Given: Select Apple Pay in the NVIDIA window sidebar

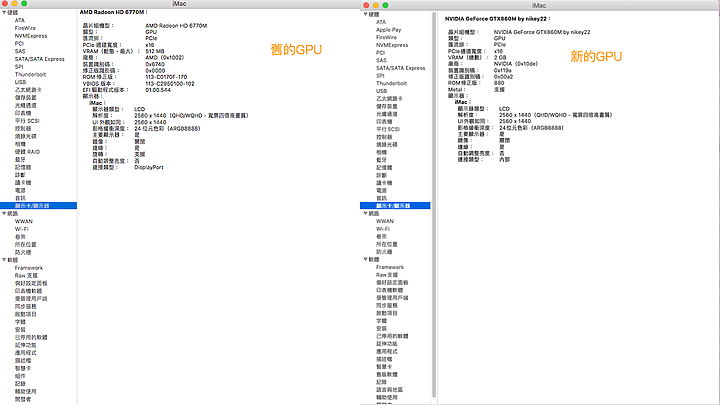Looking at the screenshot, I should pos(388,30).
